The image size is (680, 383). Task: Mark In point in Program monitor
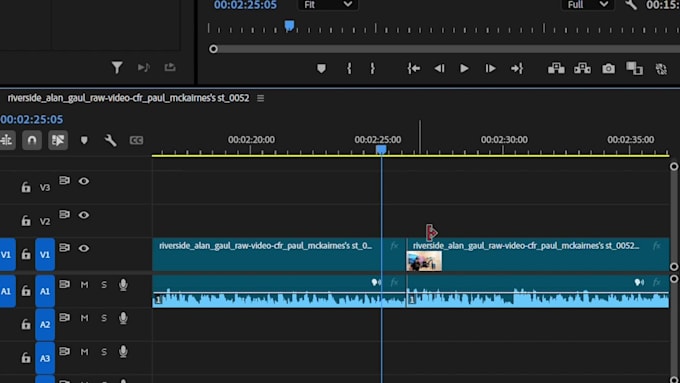pos(349,69)
